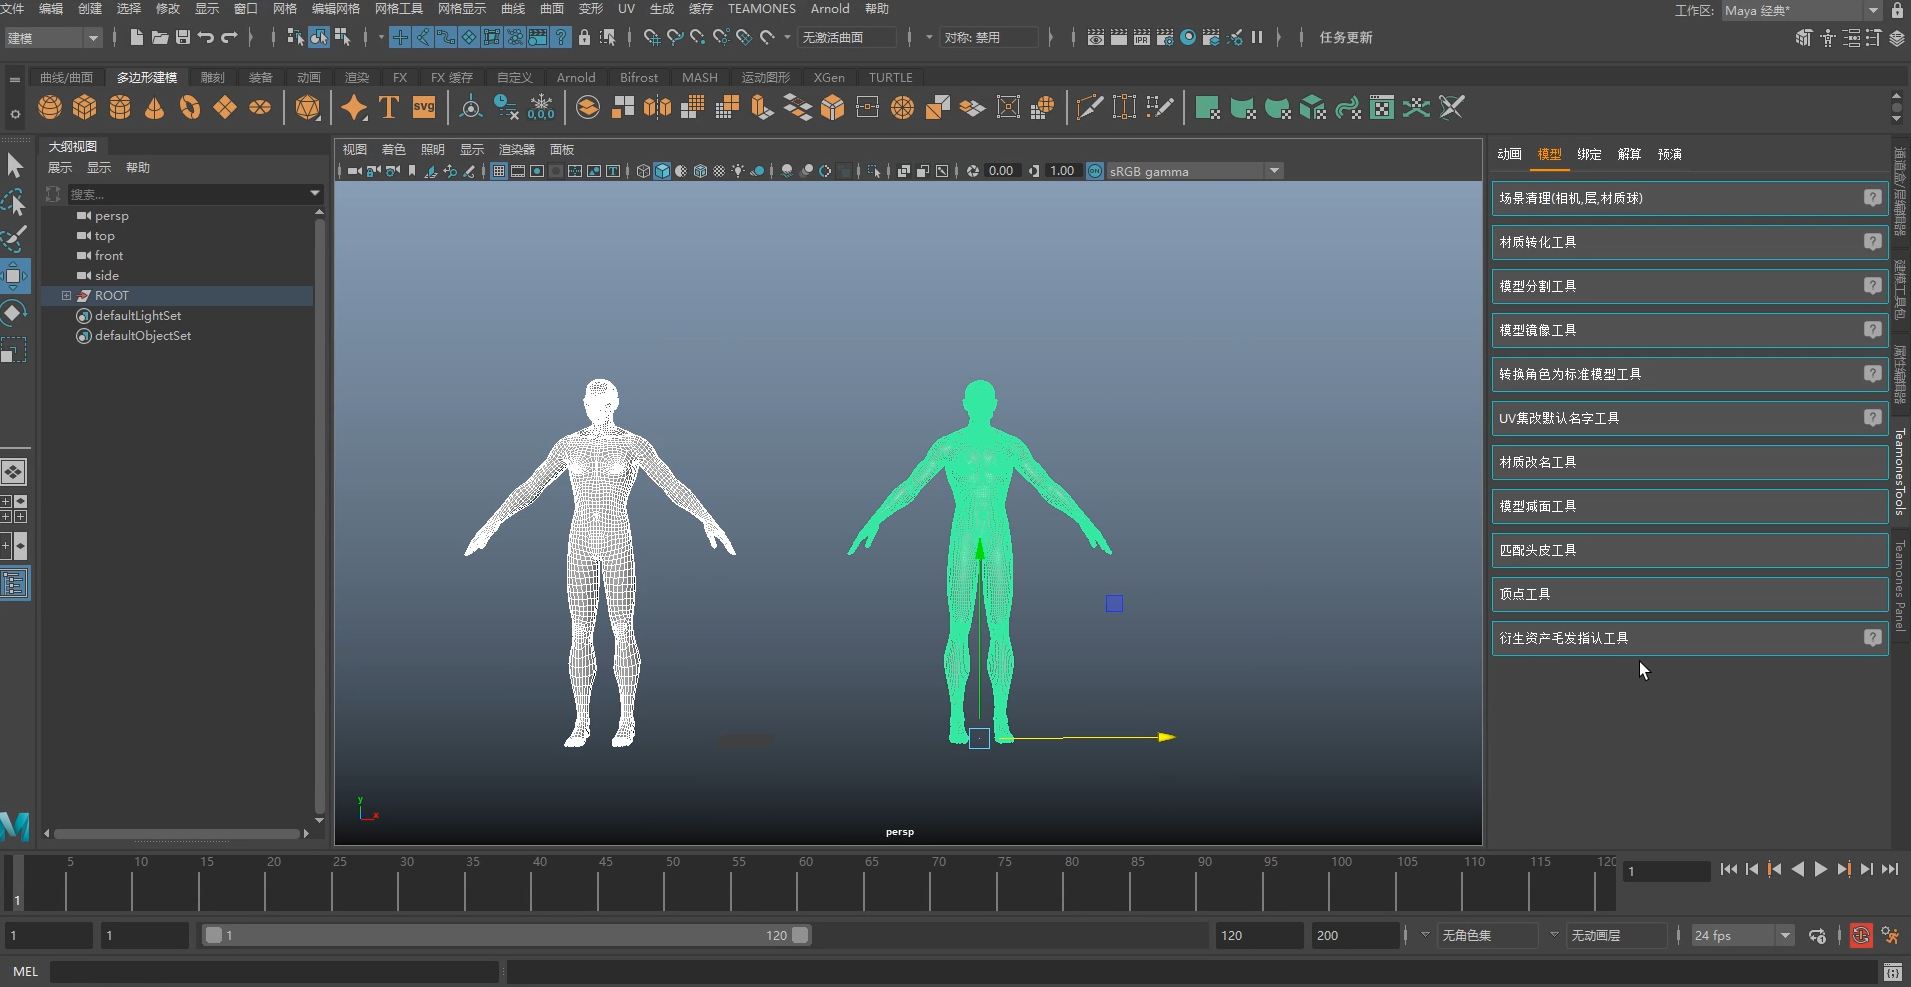Expand the ROOT node in outliner
The image size is (1911, 987).
coord(66,296)
